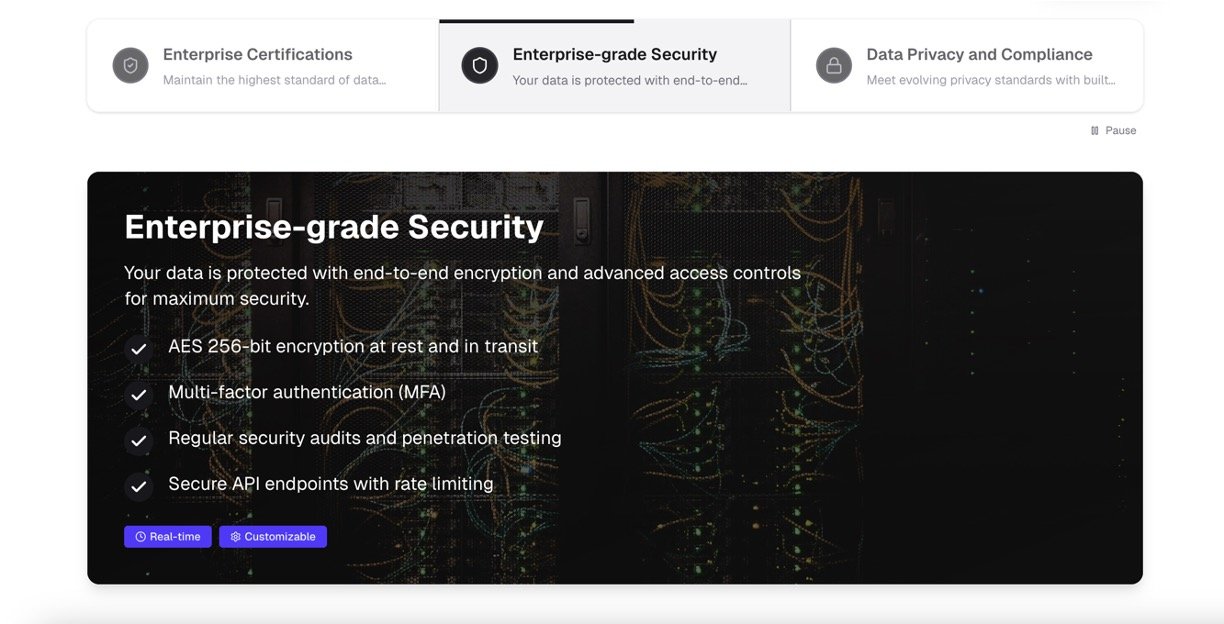Switch to the Enterprise Certifications tab title
The width and height of the screenshot is (1224, 624).
[x=257, y=55]
